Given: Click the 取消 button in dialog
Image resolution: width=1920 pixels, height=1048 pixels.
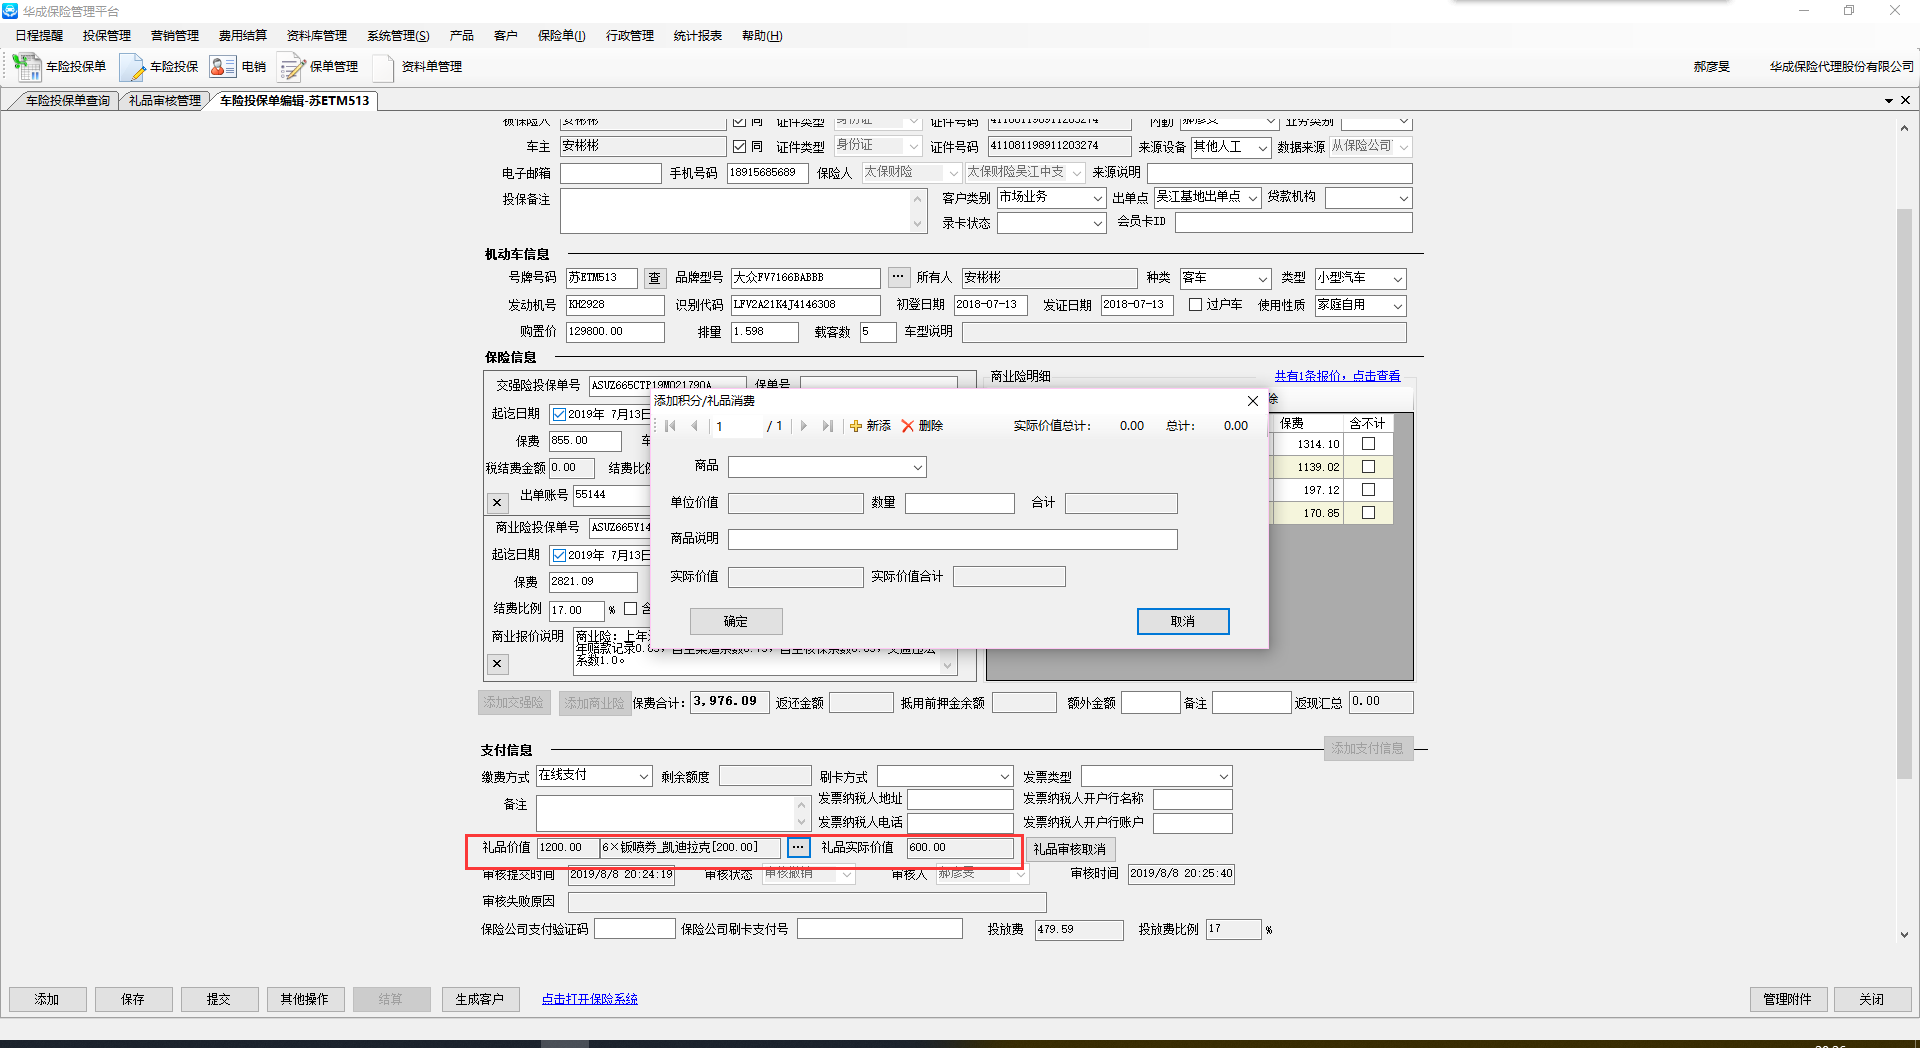Looking at the screenshot, I should (1182, 621).
